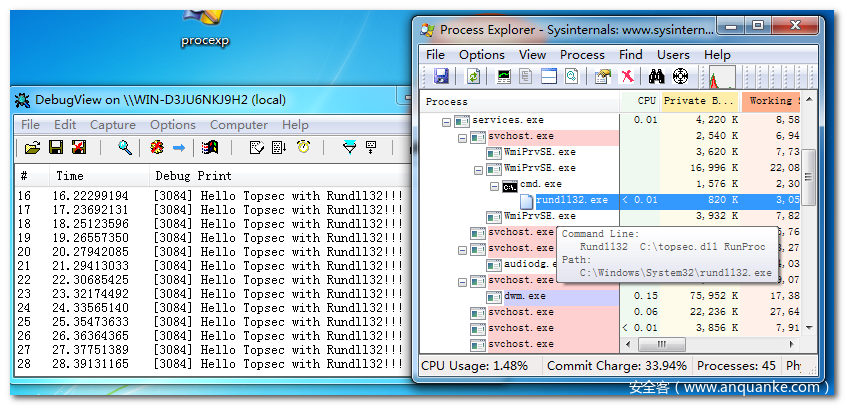
Task: Click the Private Bytes column header
Action: (700, 101)
